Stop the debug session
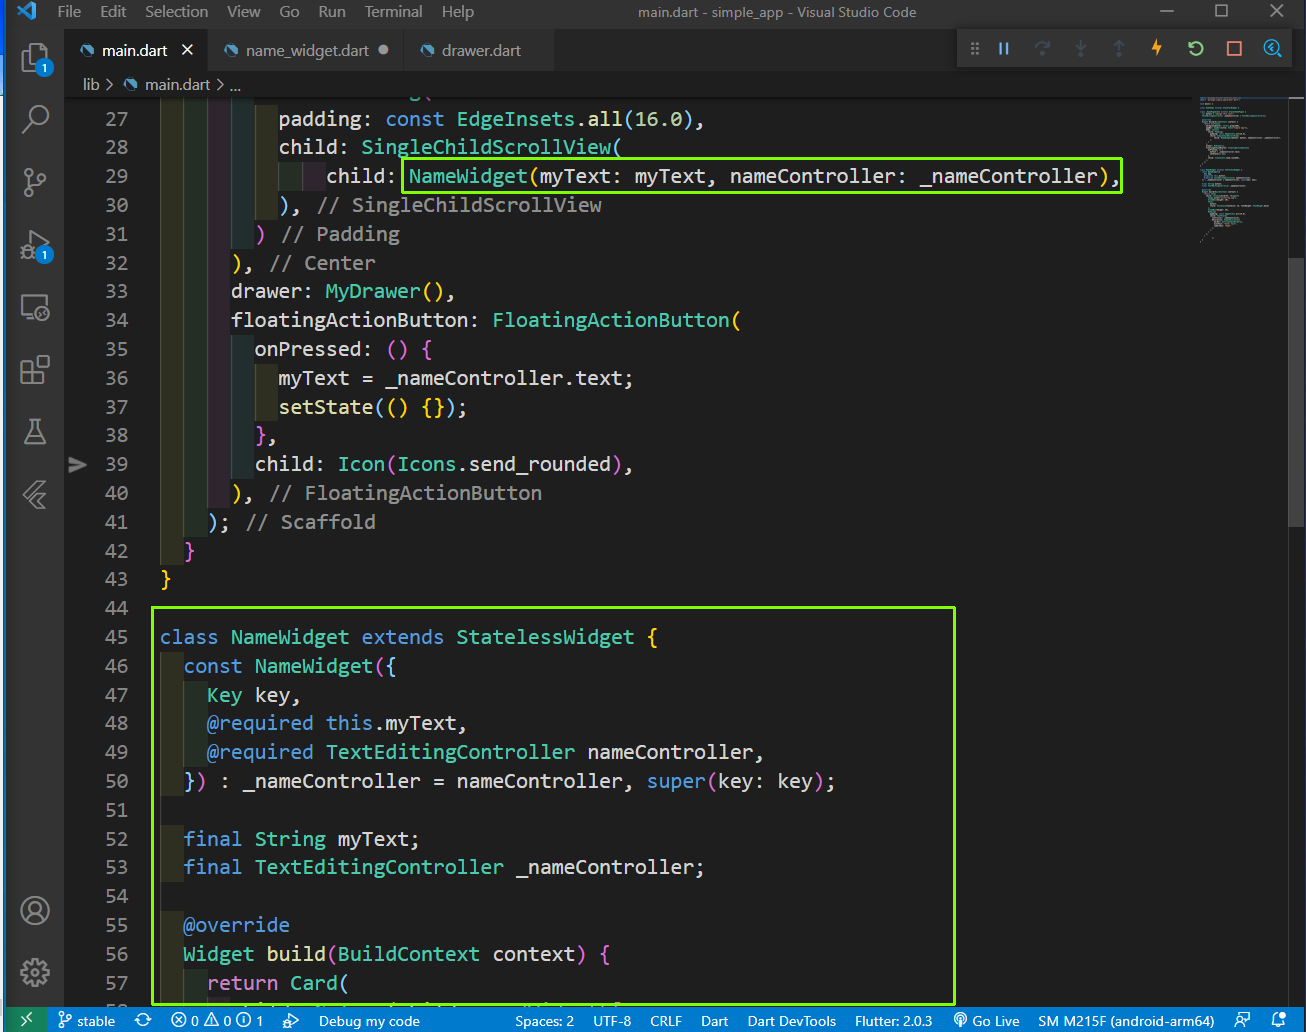The width and height of the screenshot is (1306, 1032). tap(1234, 48)
